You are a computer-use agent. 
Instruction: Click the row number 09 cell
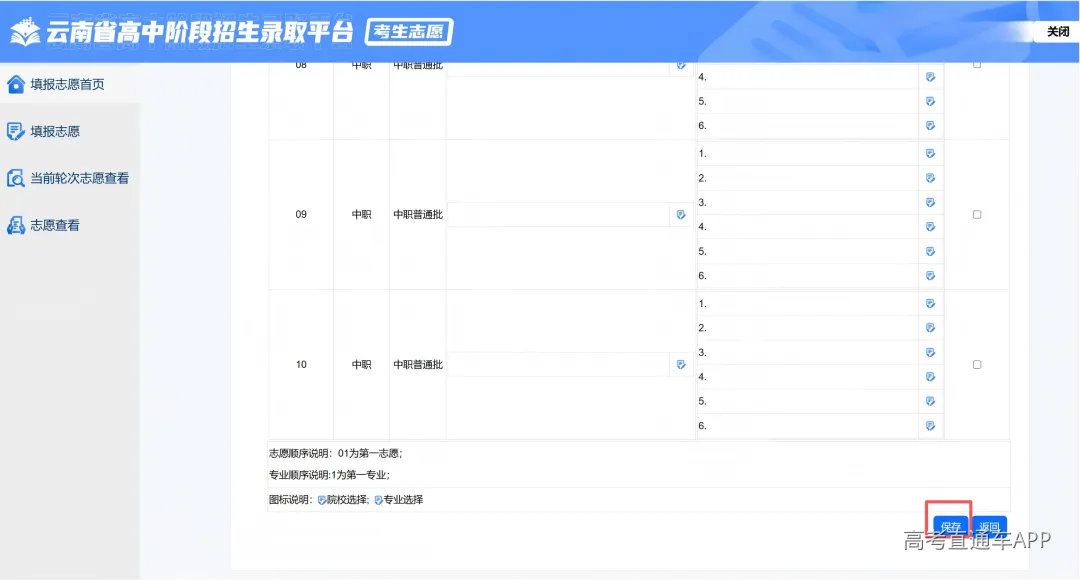pos(301,214)
